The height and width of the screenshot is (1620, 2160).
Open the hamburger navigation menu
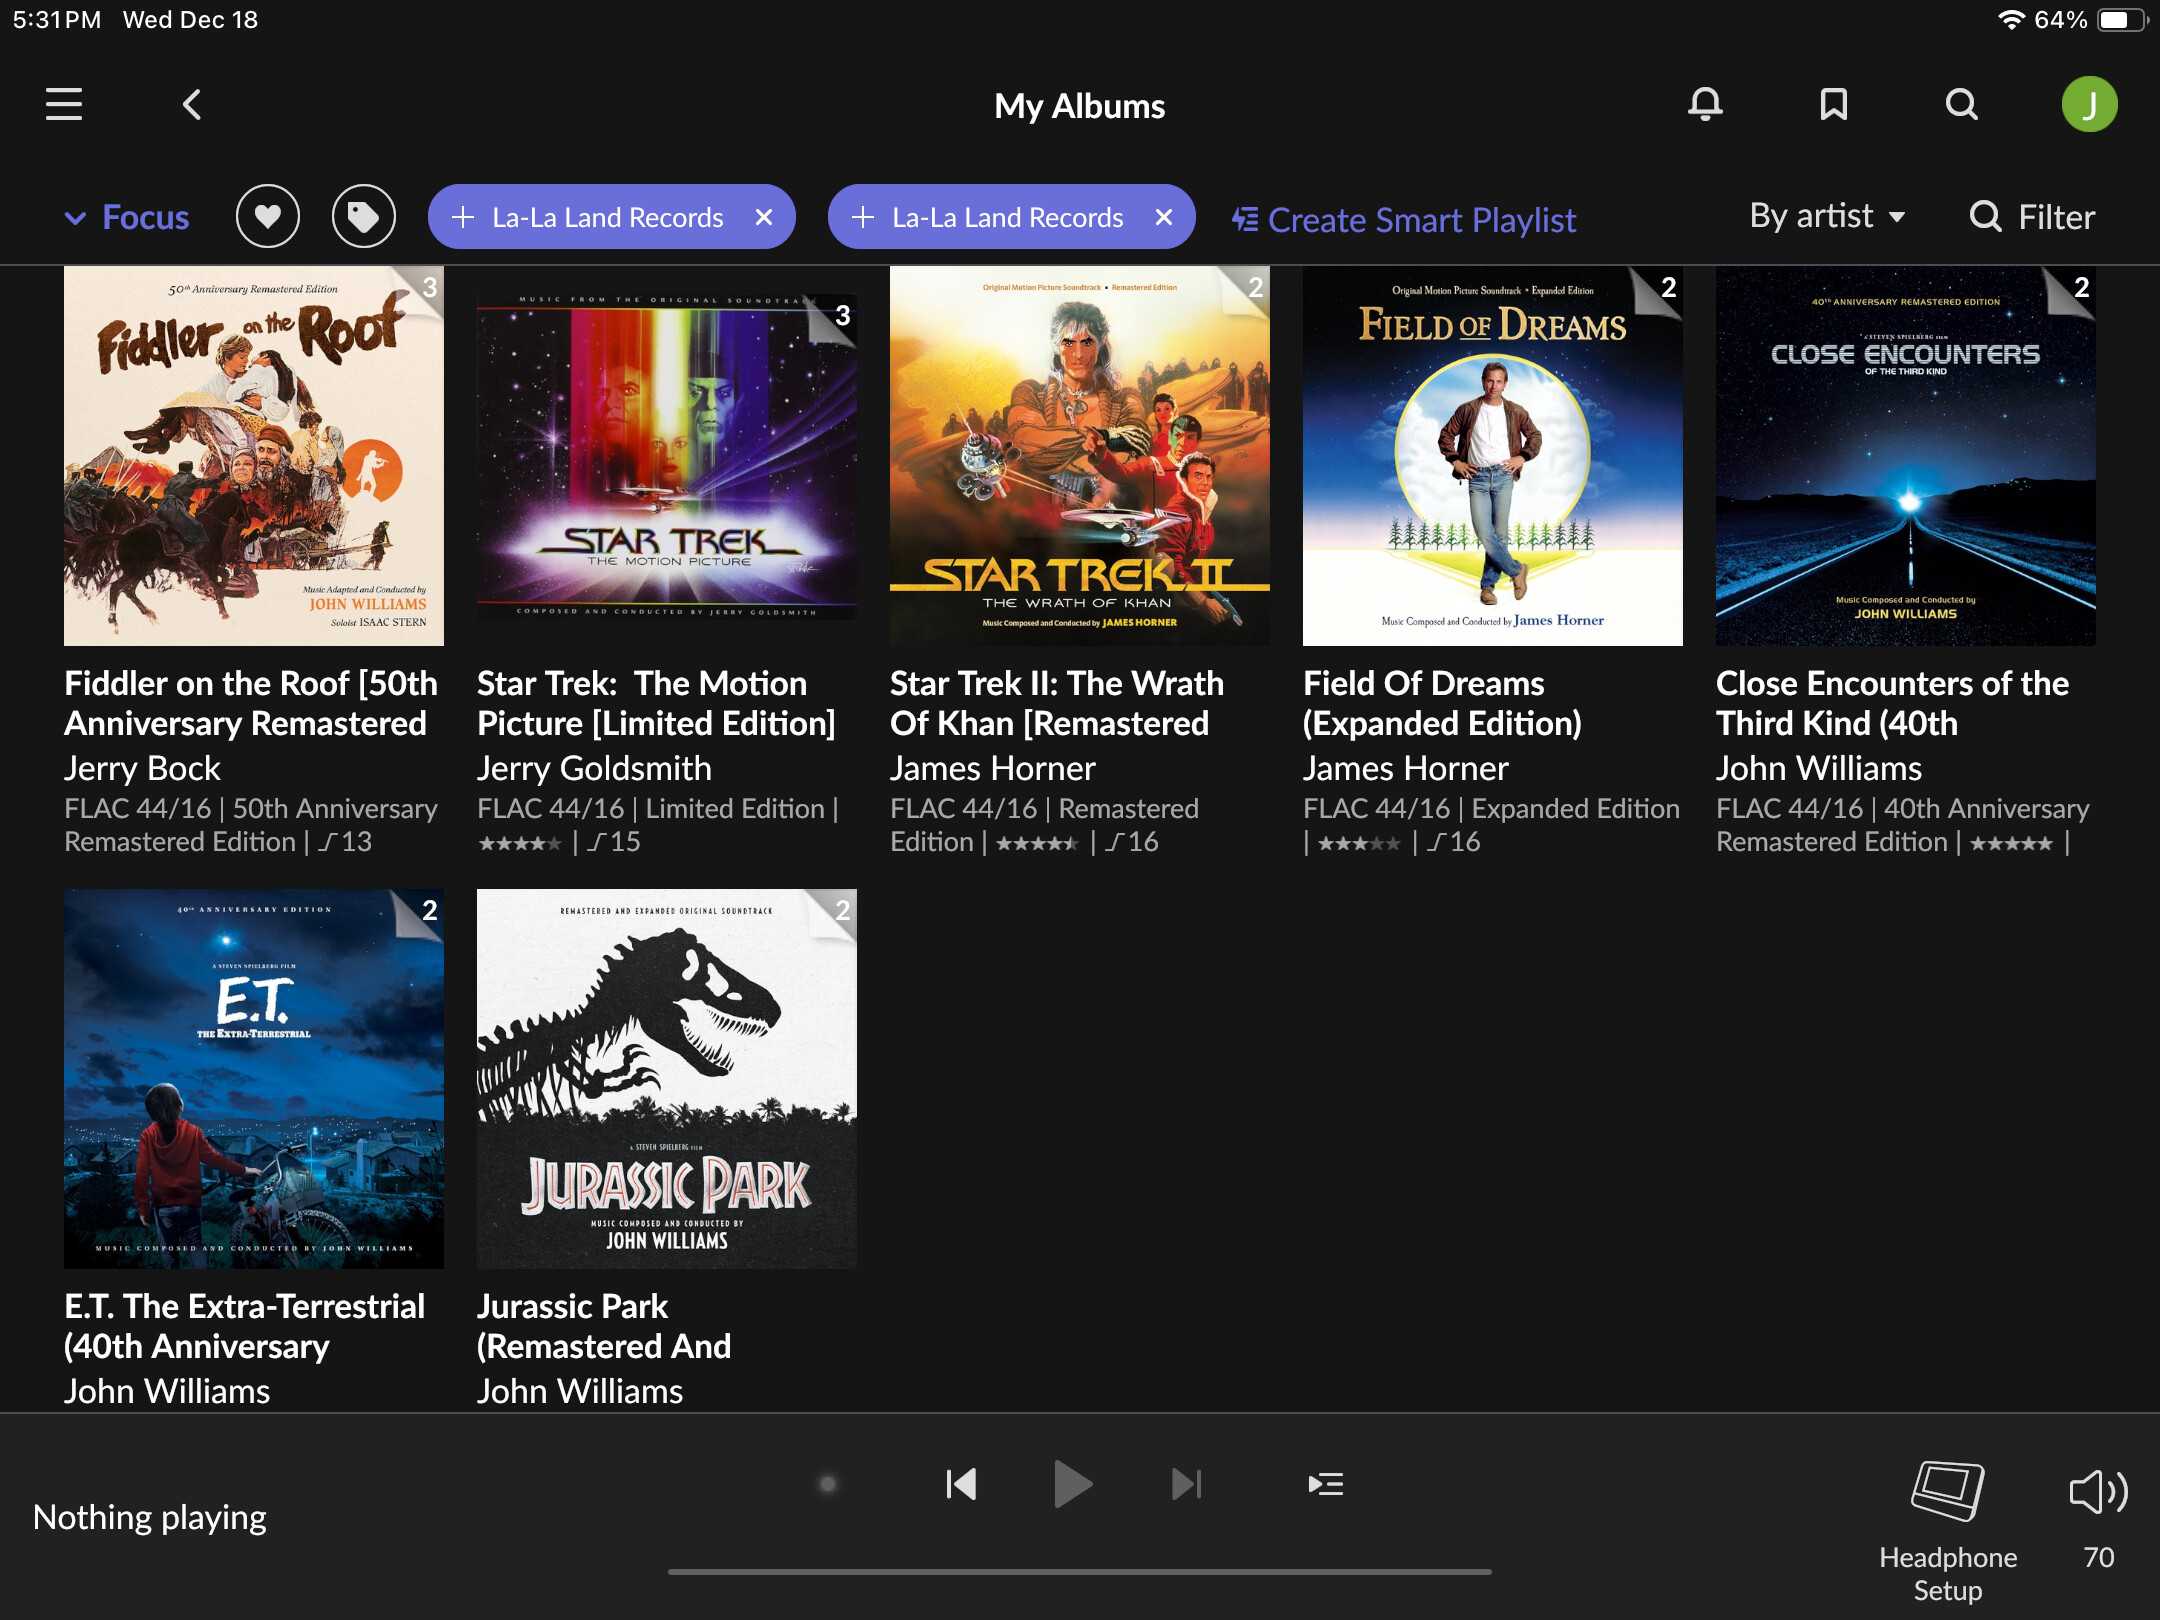64,104
